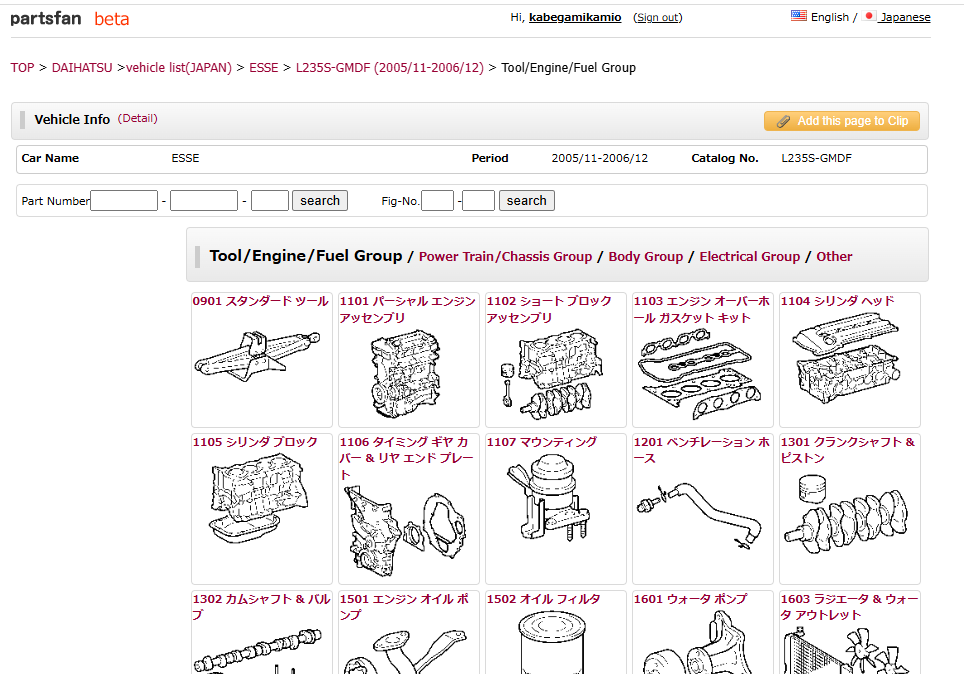This screenshot has width=964, height=674.
Task: Focus the first Fig-No input field
Action: 438,200
